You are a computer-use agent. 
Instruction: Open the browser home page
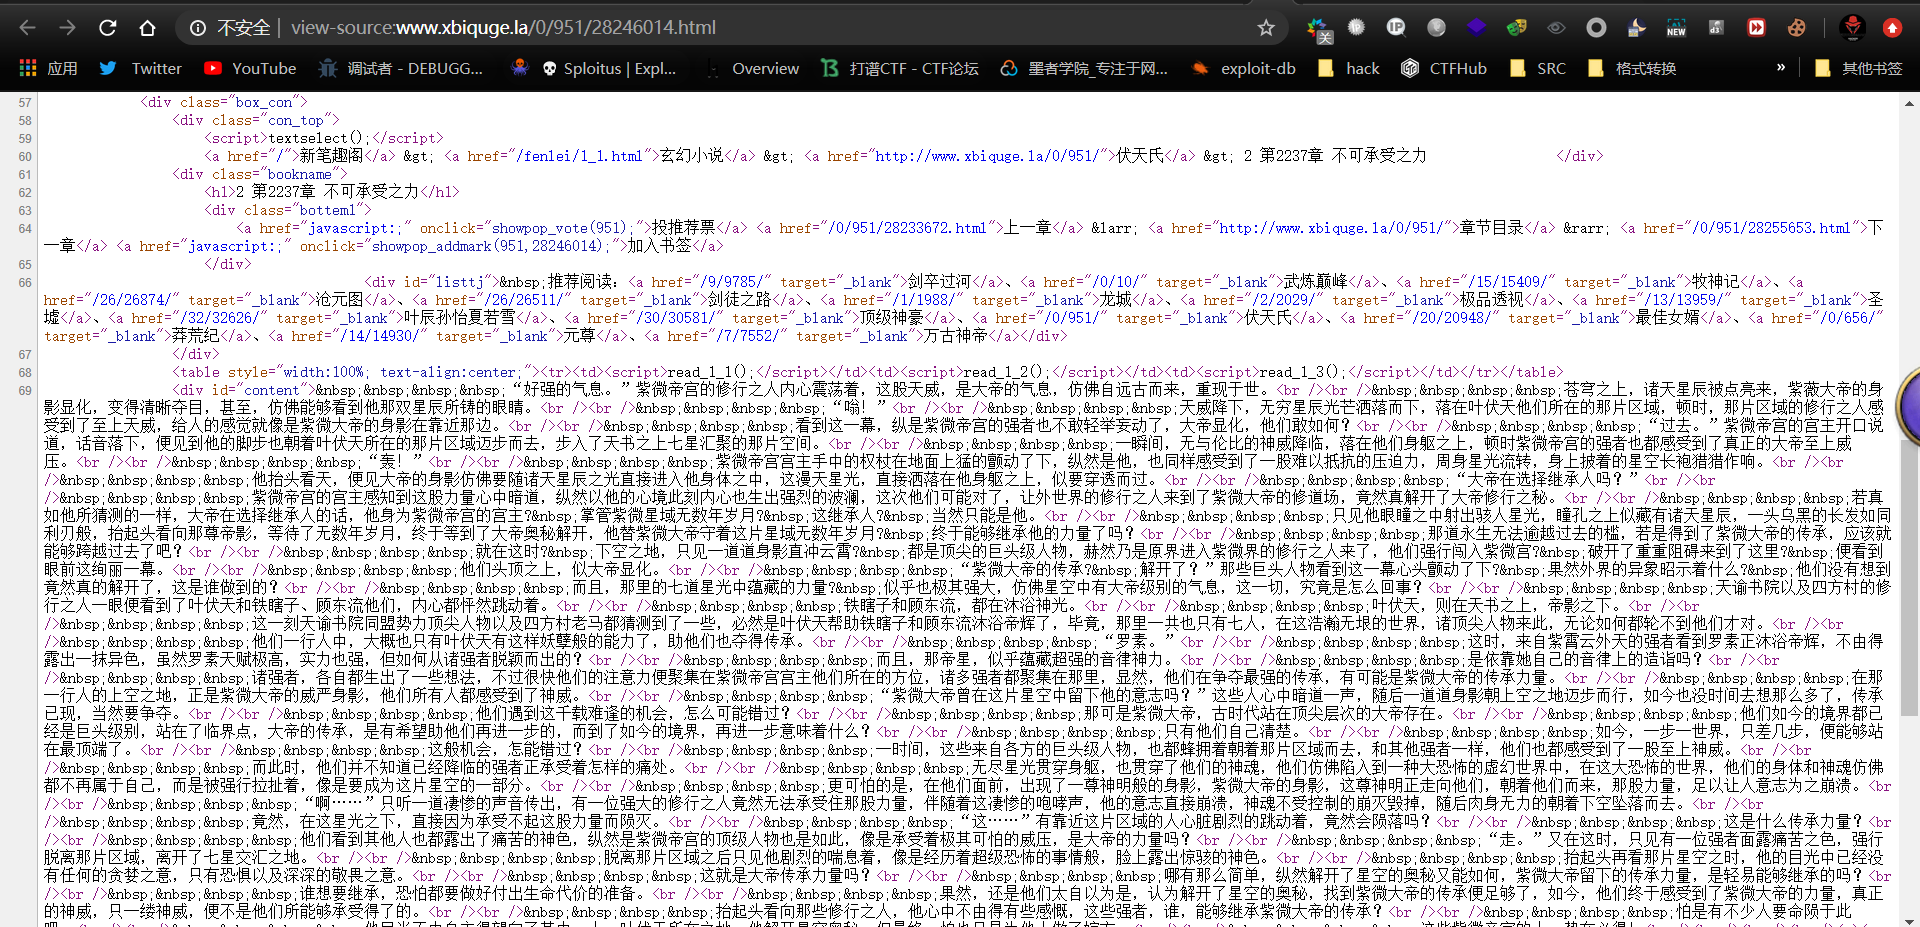147,27
